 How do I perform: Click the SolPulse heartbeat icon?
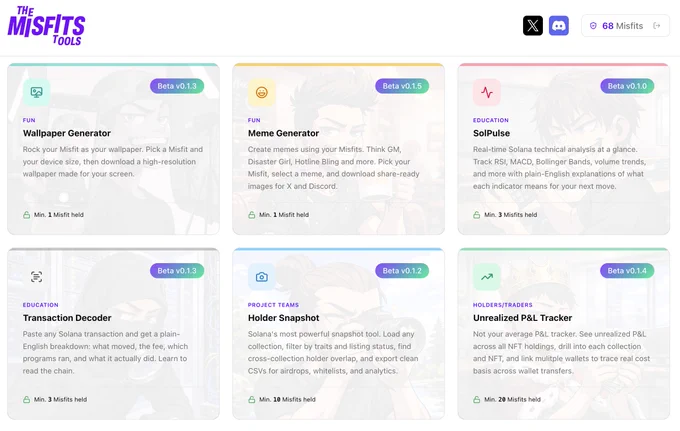487,92
